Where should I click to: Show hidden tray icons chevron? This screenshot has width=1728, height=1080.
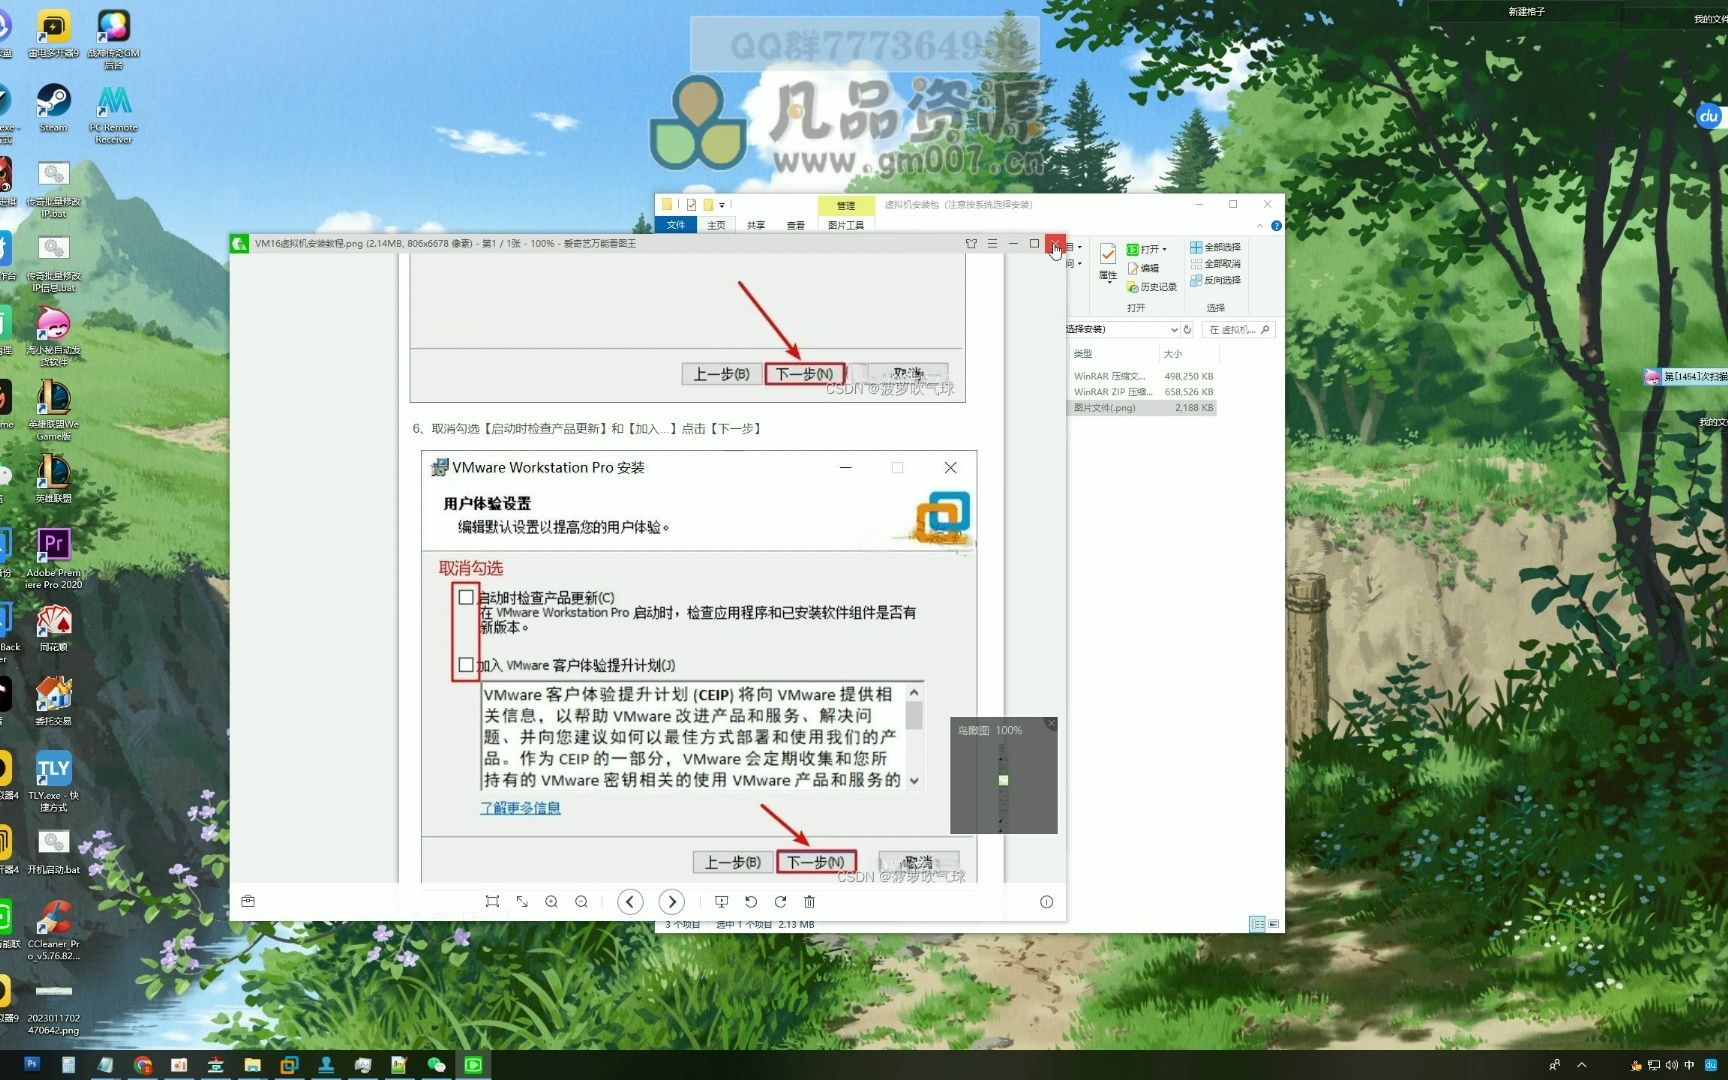1582,1065
